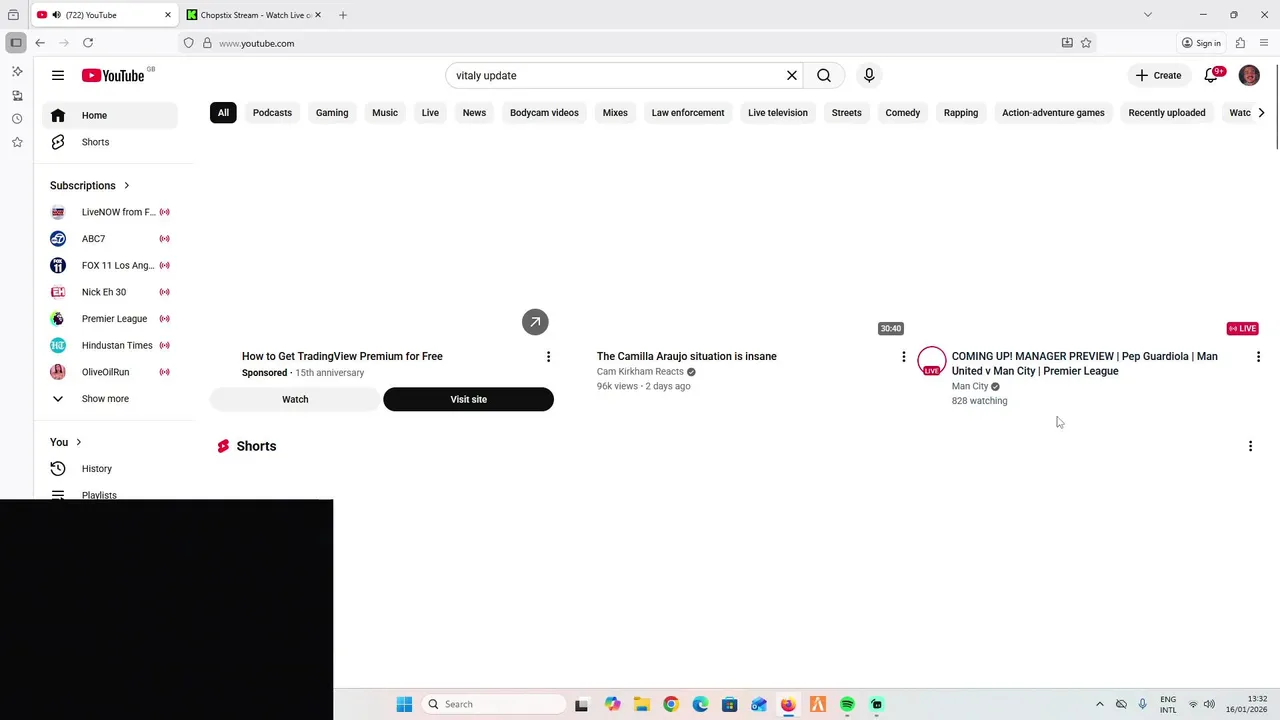Clear the search box with the X icon
Image resolution: width=1280 pixels, height=720 pixels.
(x=792, y=75)
